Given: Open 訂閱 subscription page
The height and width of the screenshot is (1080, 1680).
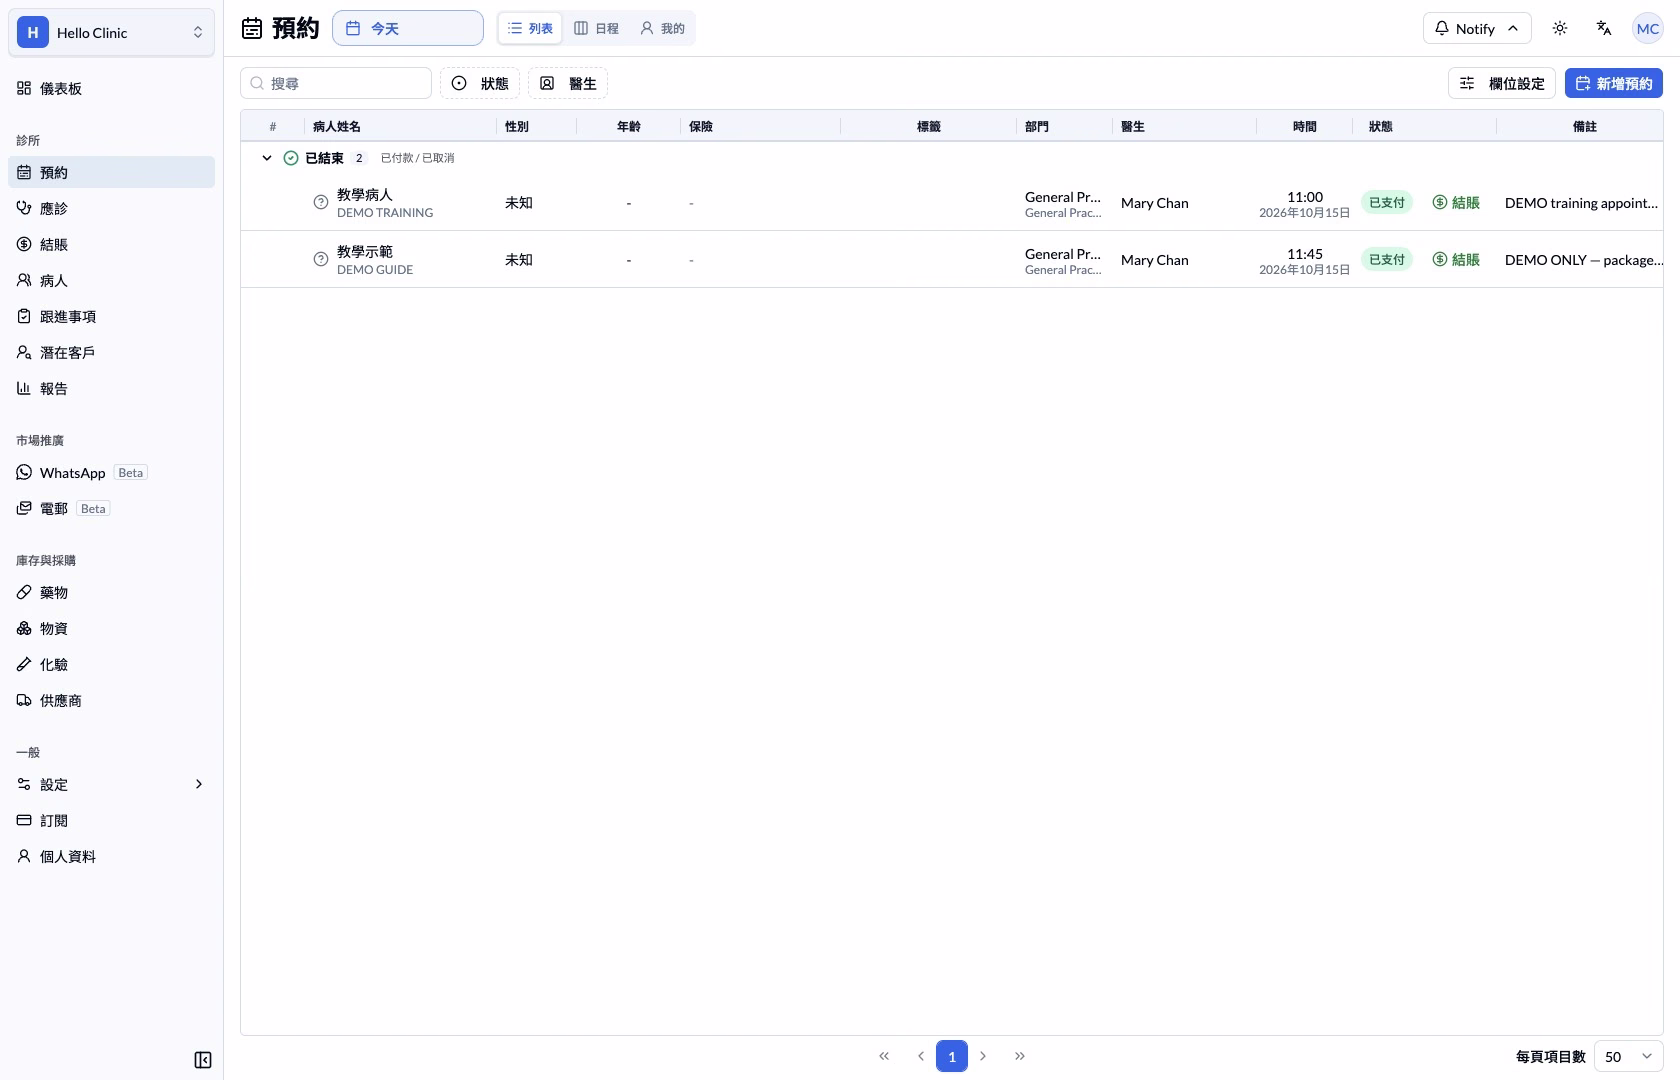Looking at the screenshot, I should [111, 821].
